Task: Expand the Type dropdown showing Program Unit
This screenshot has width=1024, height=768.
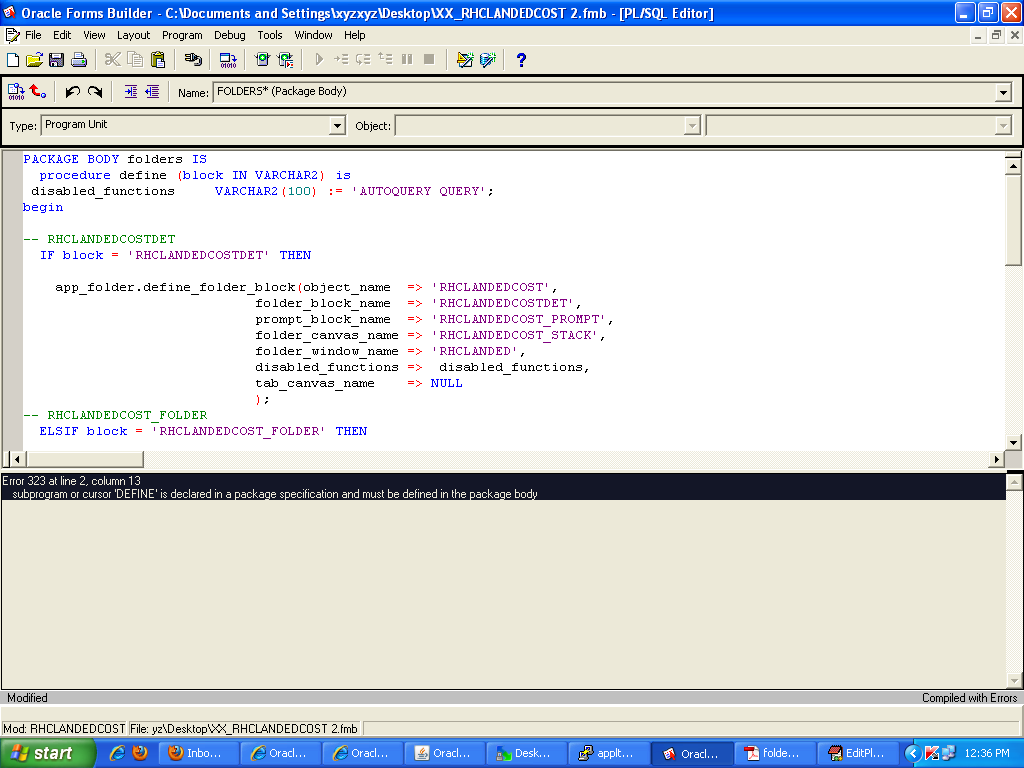Action: click(x=337, y=125)
